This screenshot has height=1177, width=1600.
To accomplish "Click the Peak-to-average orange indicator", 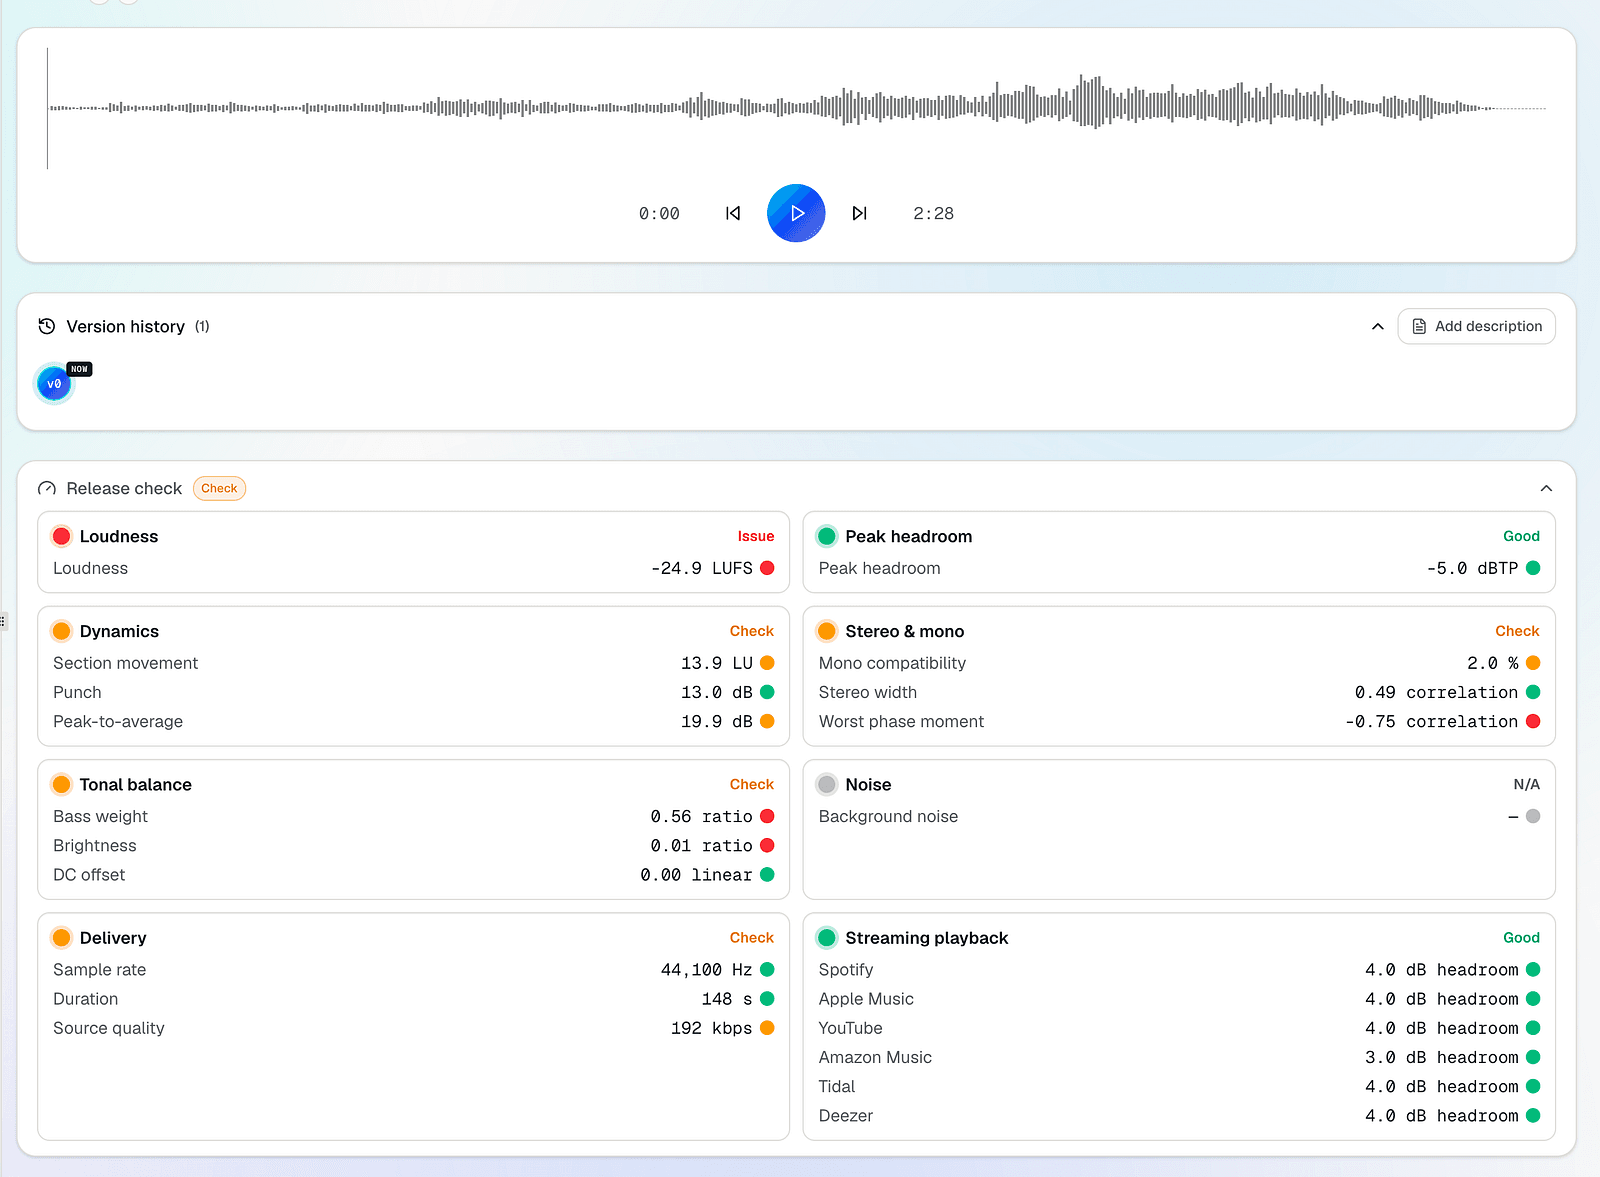I will click(767, 721).
